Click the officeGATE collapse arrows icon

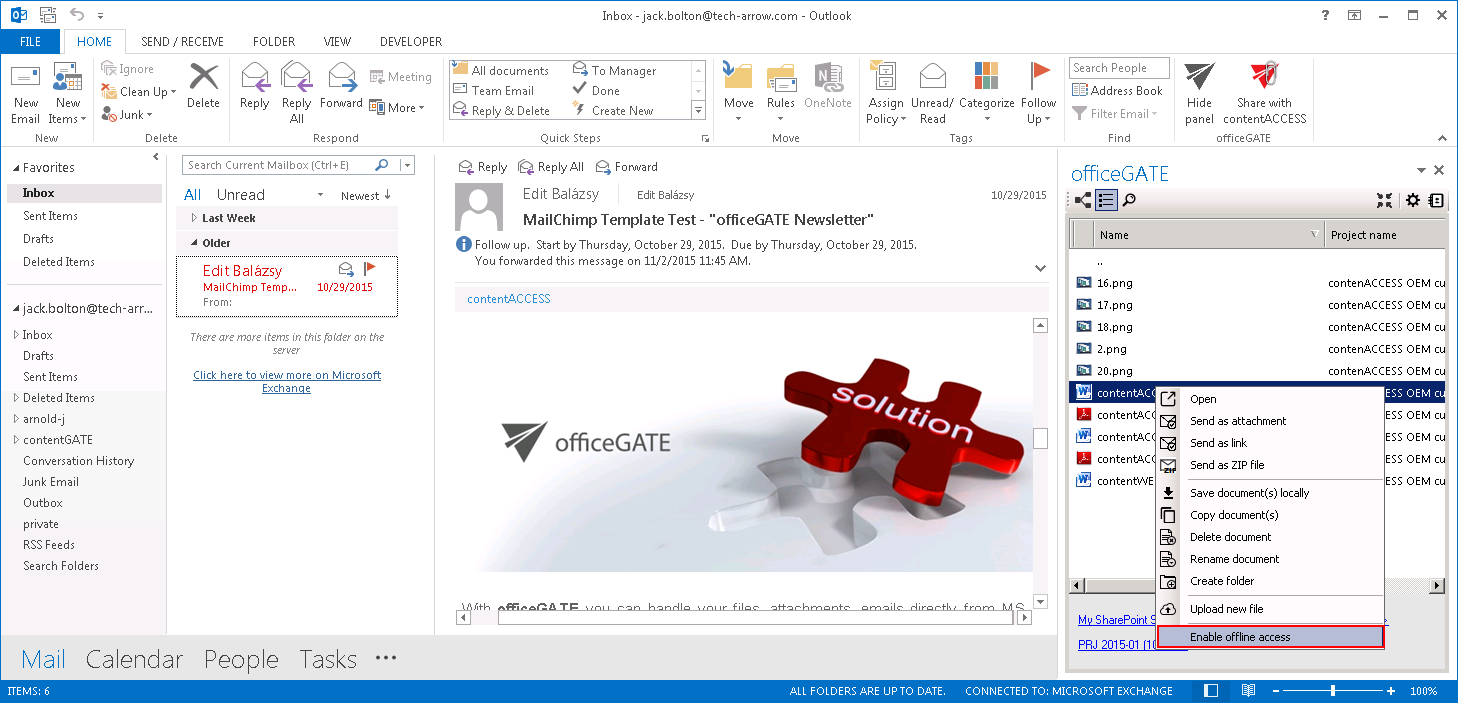coord(1384,200)
